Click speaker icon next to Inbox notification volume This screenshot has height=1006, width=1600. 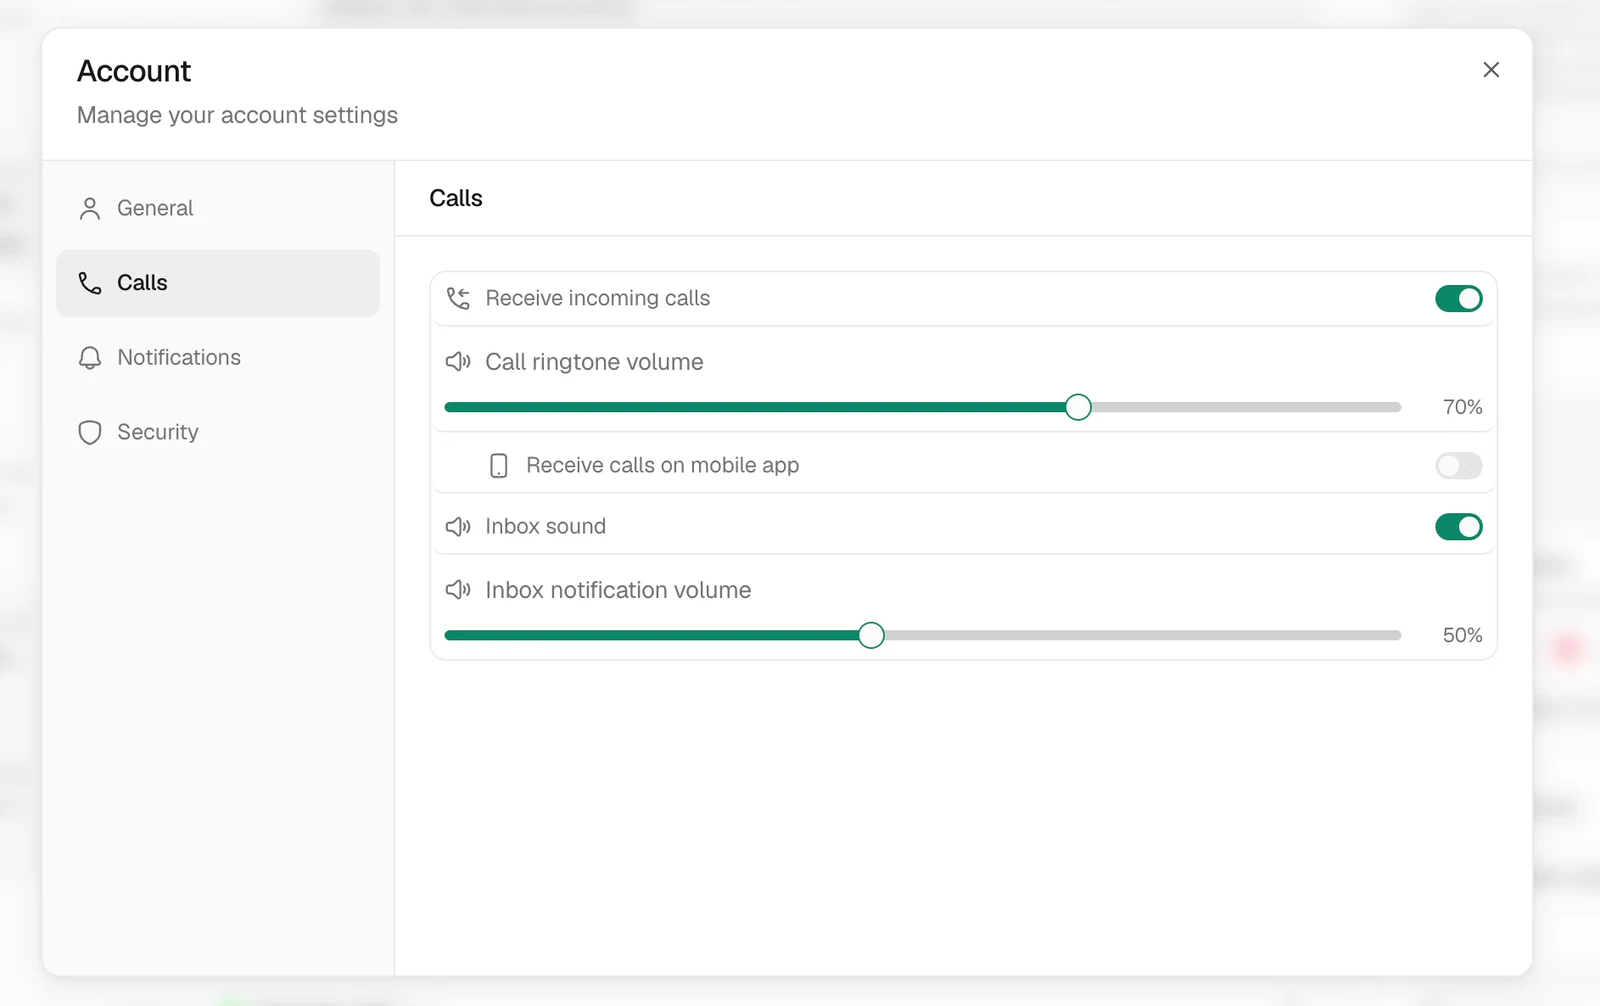tap(458, 590)
